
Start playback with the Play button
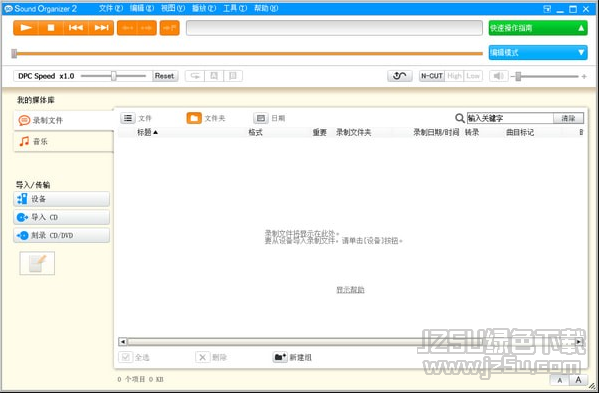[x=26, y=28]
